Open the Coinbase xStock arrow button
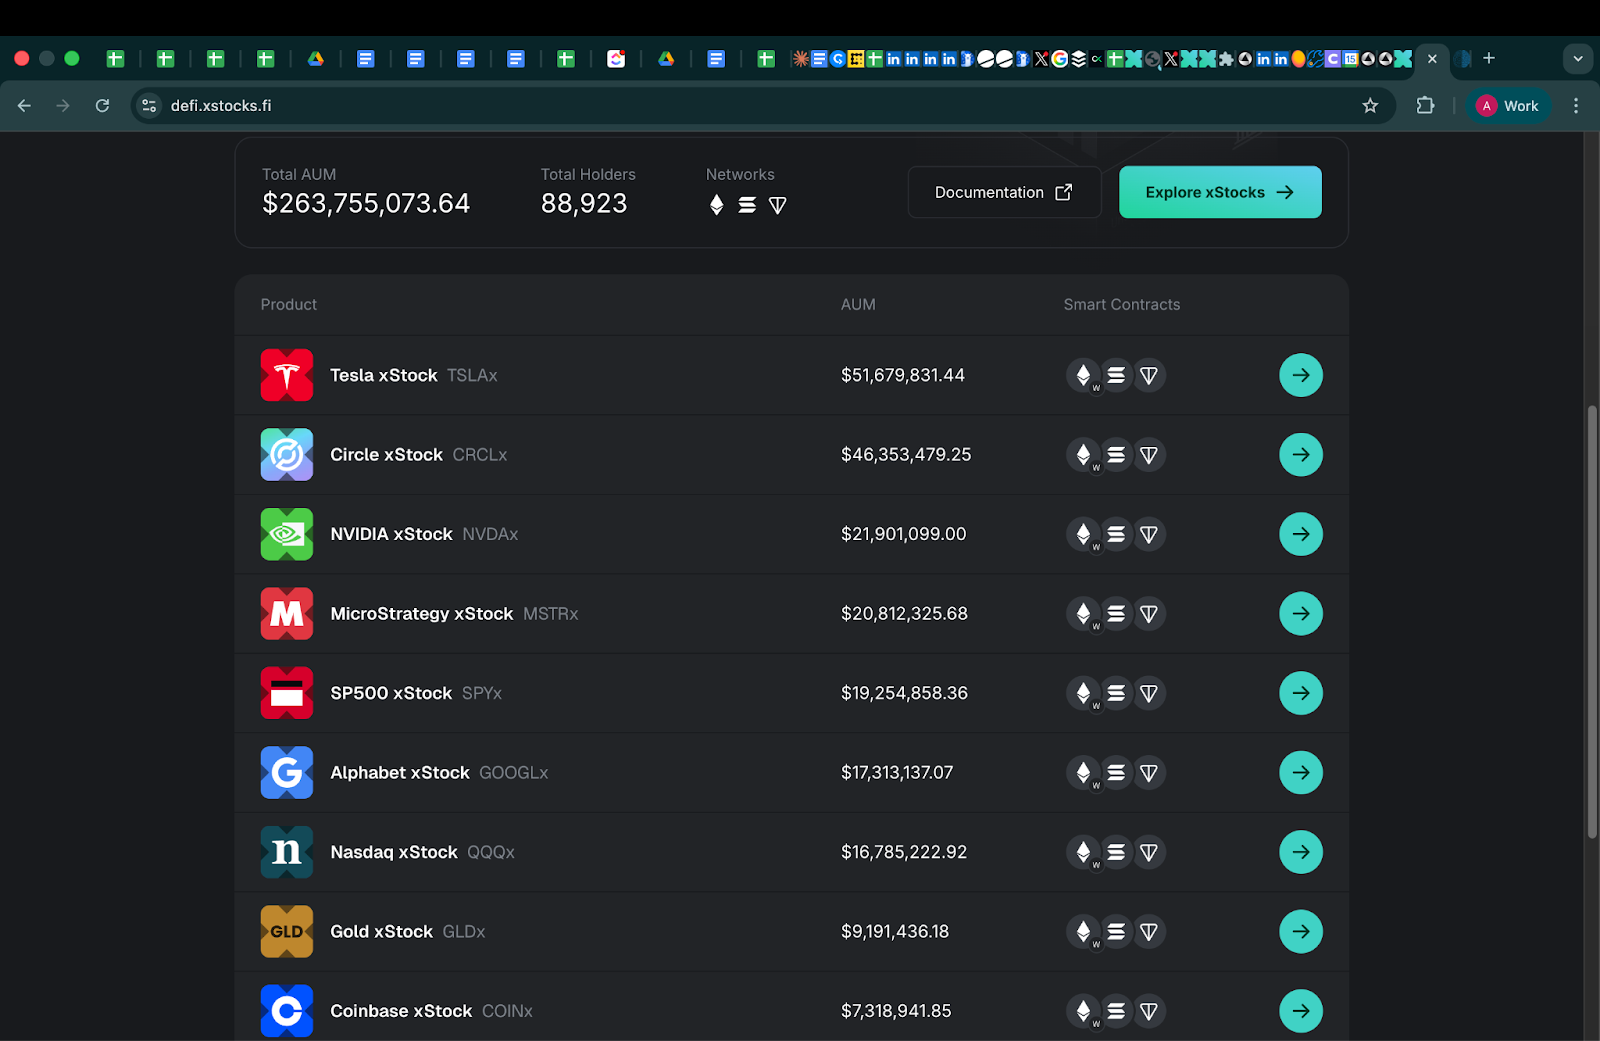 click(1301, 1011)
